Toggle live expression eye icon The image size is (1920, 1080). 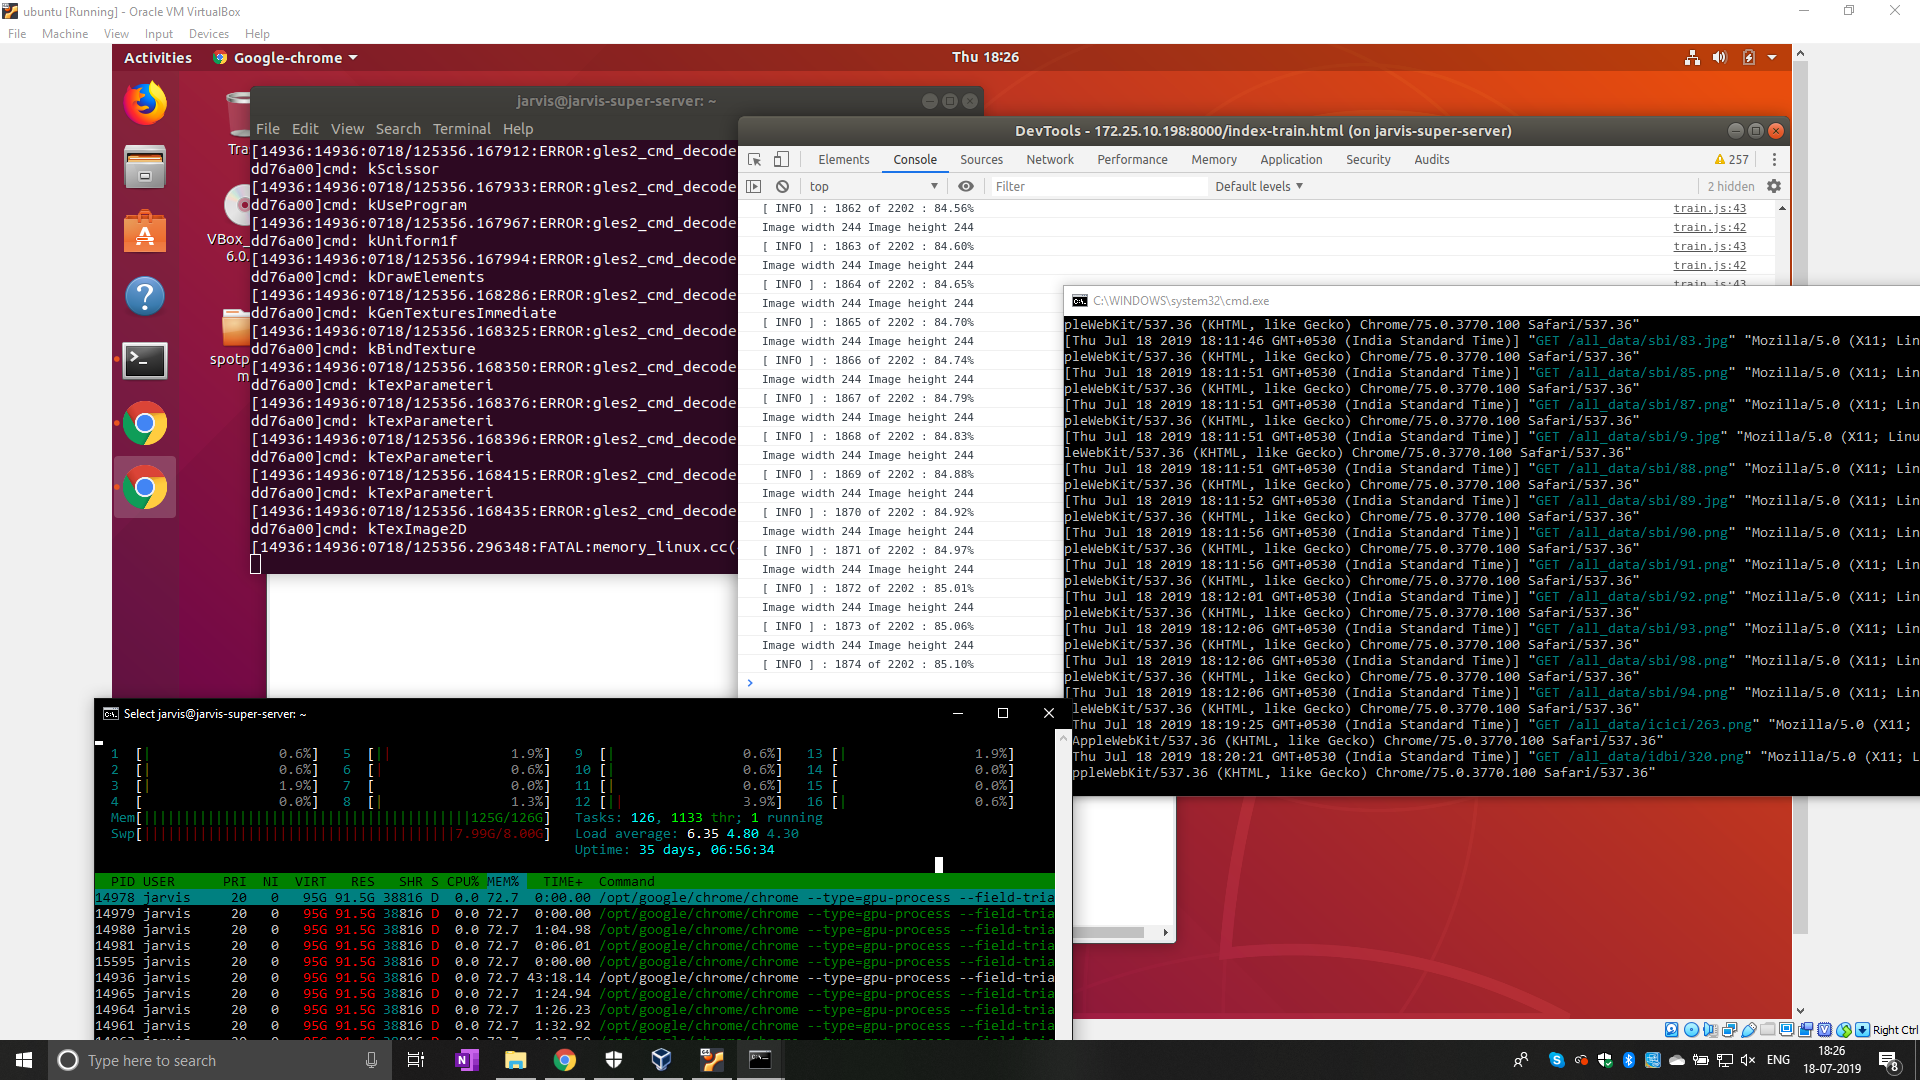pyautogui.click(x=965, y=187)
